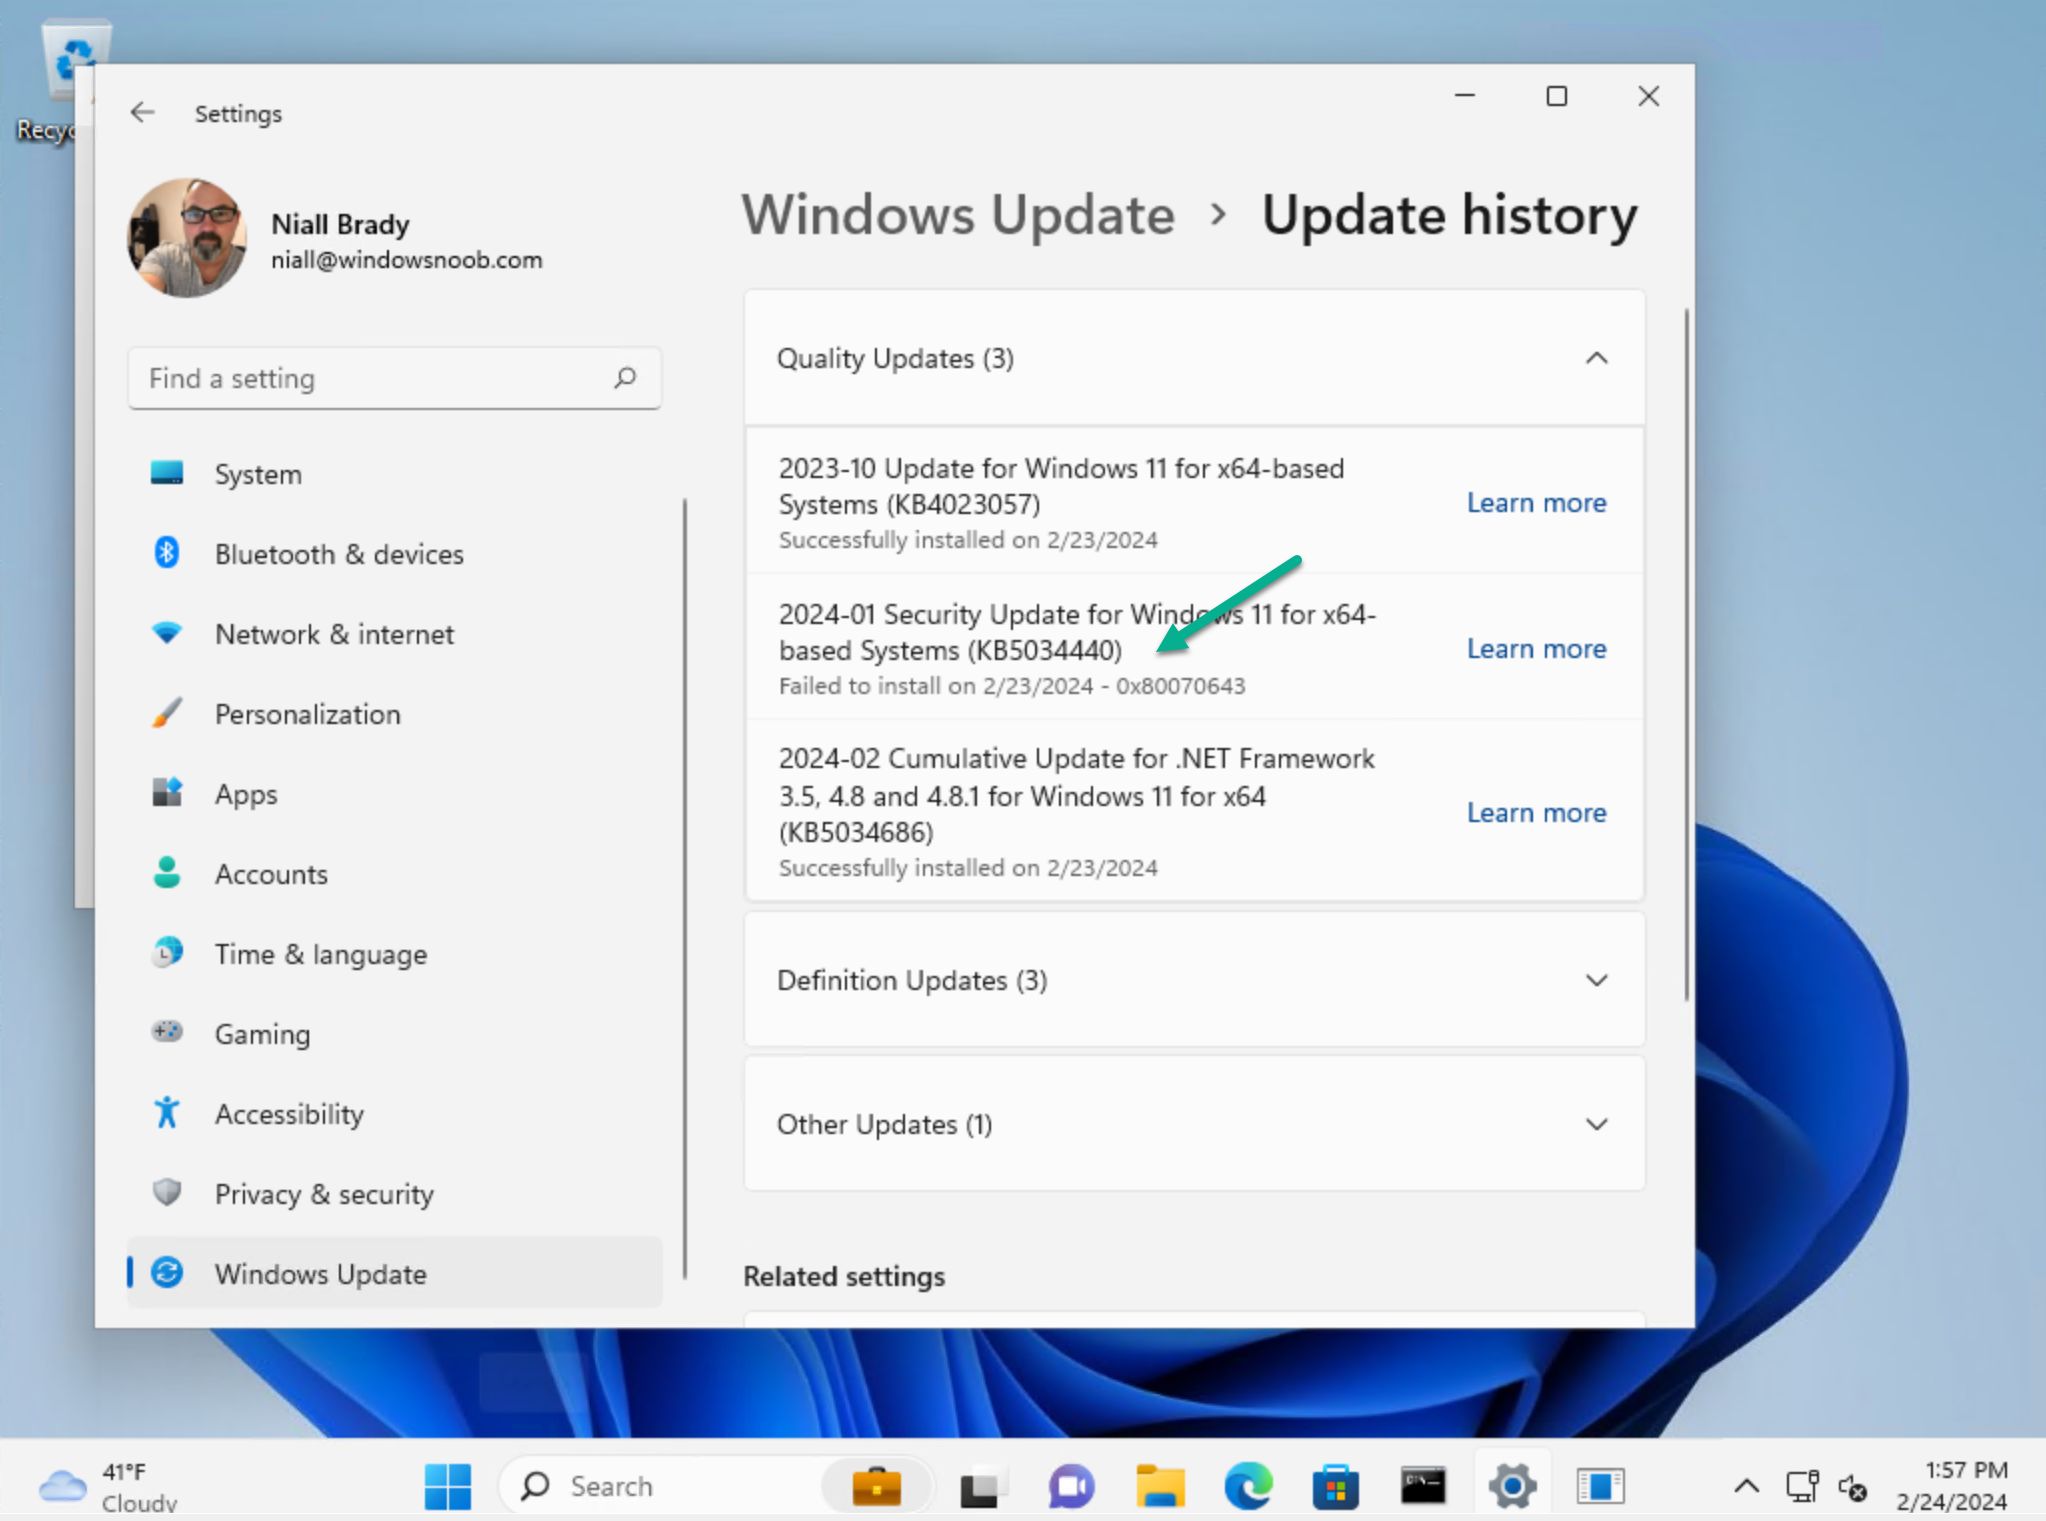Open Learn more for KB5034686 update
Image resolution: width=2046 pixels, height=1521 pixels.
click(x=1537, y=813)
